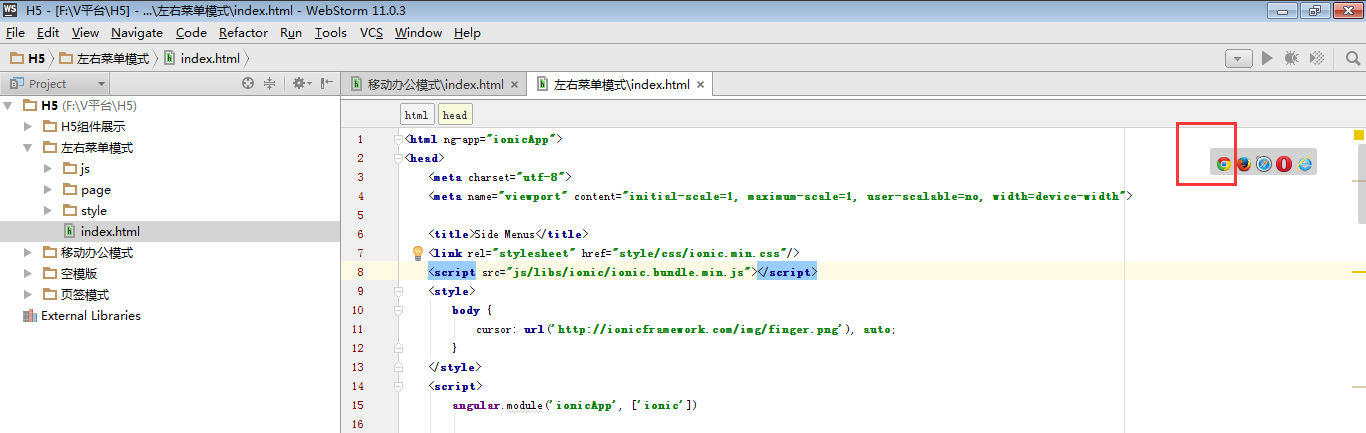Click the Run with Coverage icon
The width and height of the screenshot is (1366, 433).
click(x=1318, y=59)
